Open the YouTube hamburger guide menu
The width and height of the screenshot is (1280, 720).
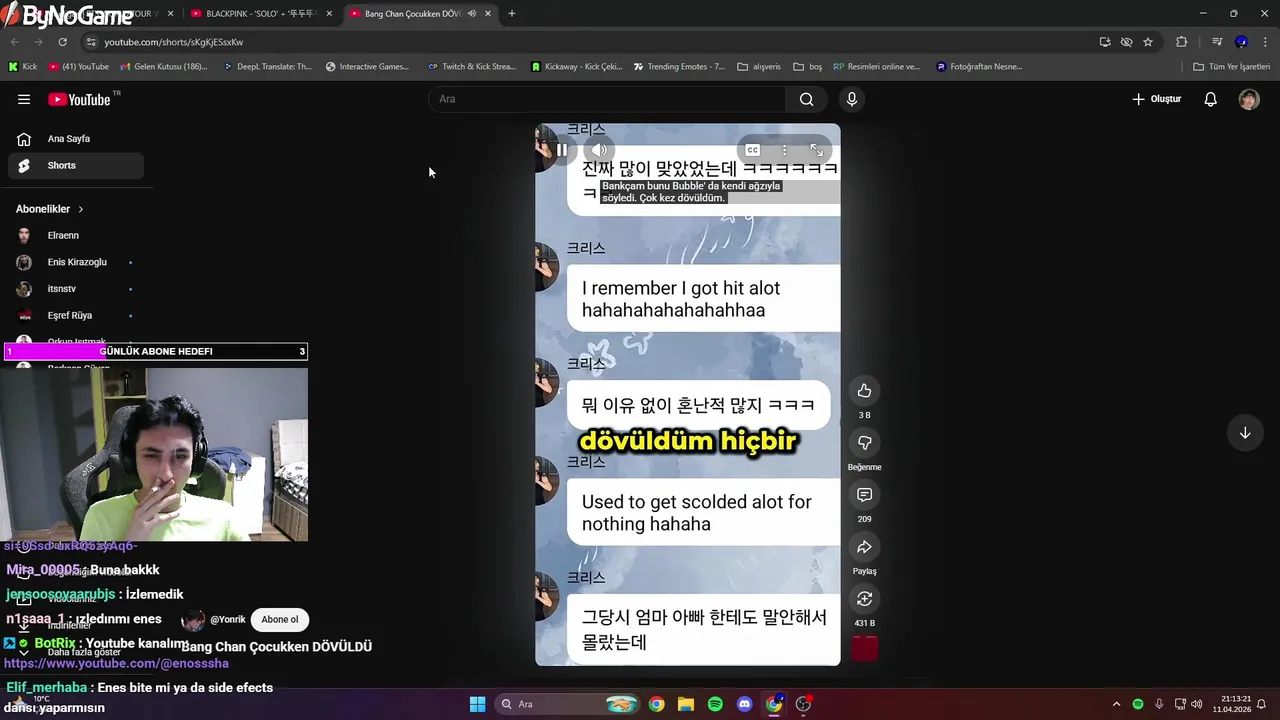pyautogui.click(x=24, y=99)
